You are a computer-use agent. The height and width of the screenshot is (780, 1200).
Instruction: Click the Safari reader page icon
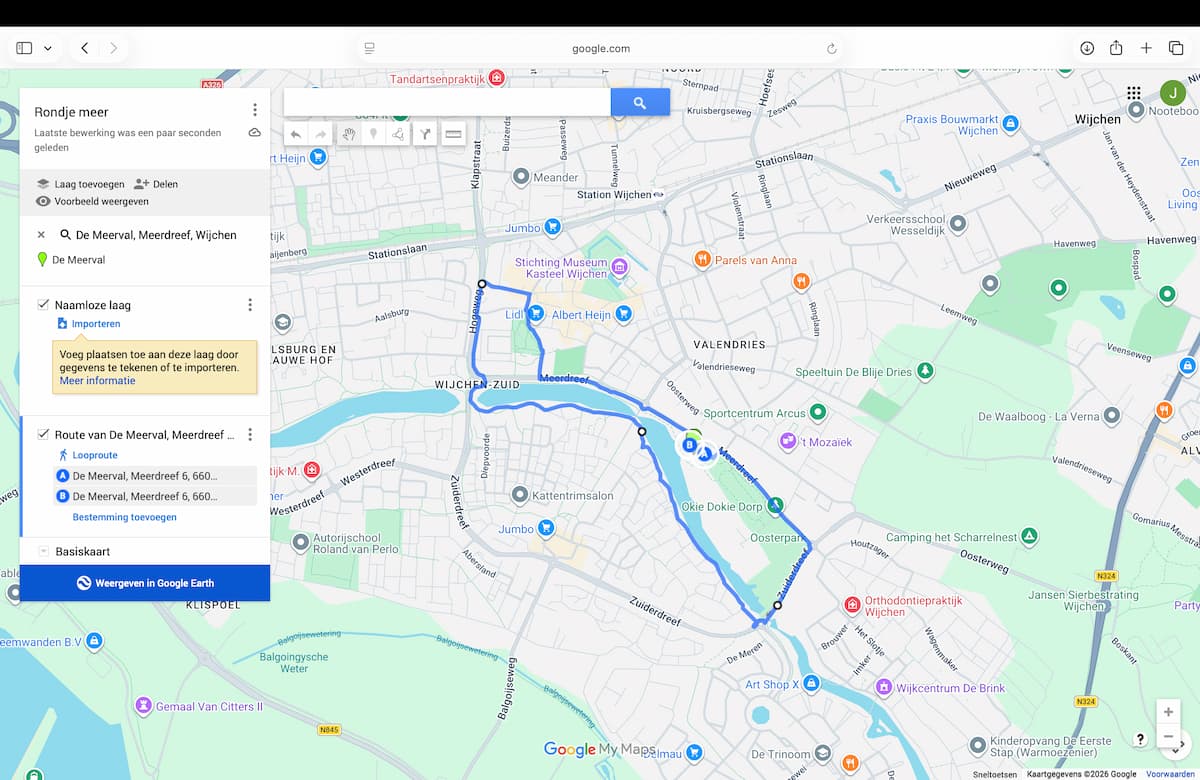coord(369,48)
